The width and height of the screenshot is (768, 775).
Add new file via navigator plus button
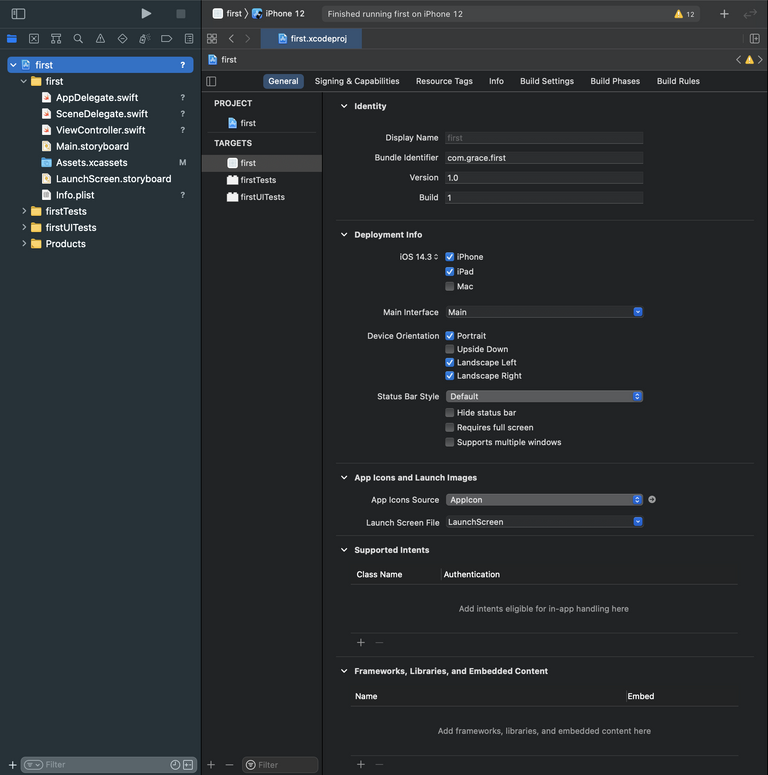coord(12,765)
